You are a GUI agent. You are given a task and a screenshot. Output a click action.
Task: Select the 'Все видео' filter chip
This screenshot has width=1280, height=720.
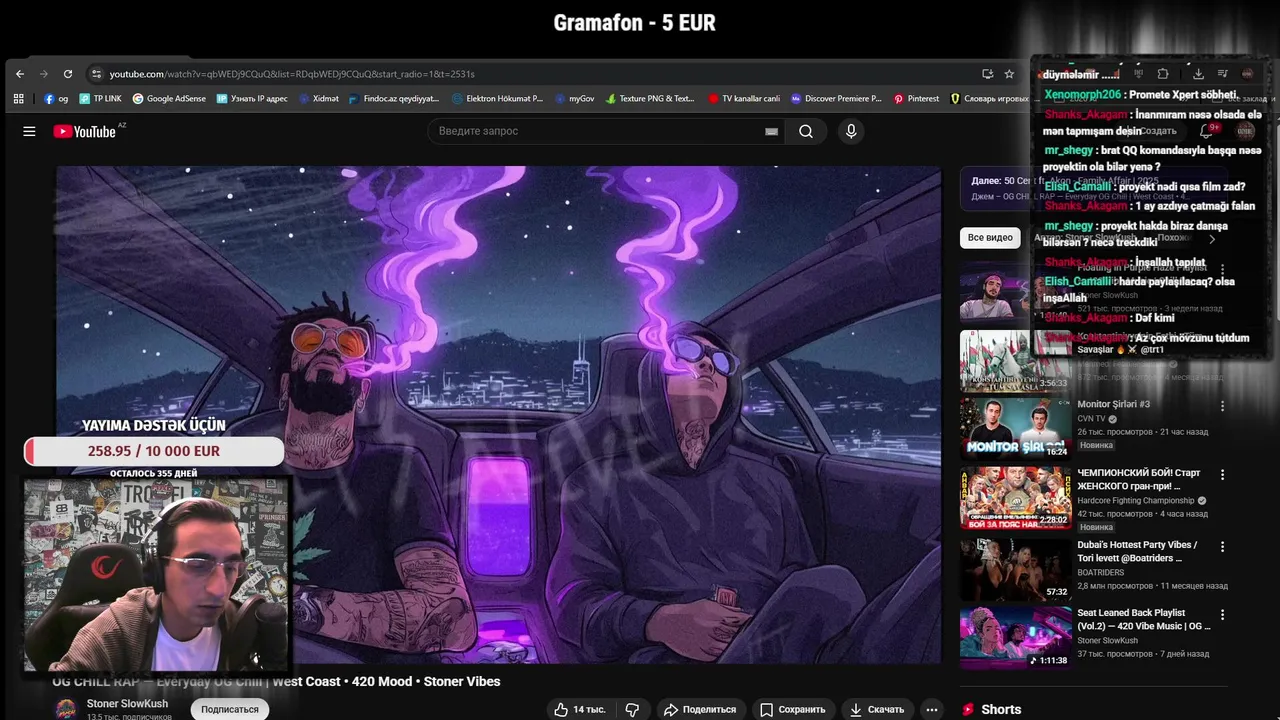pyautogui.click(x=990, y=237)
